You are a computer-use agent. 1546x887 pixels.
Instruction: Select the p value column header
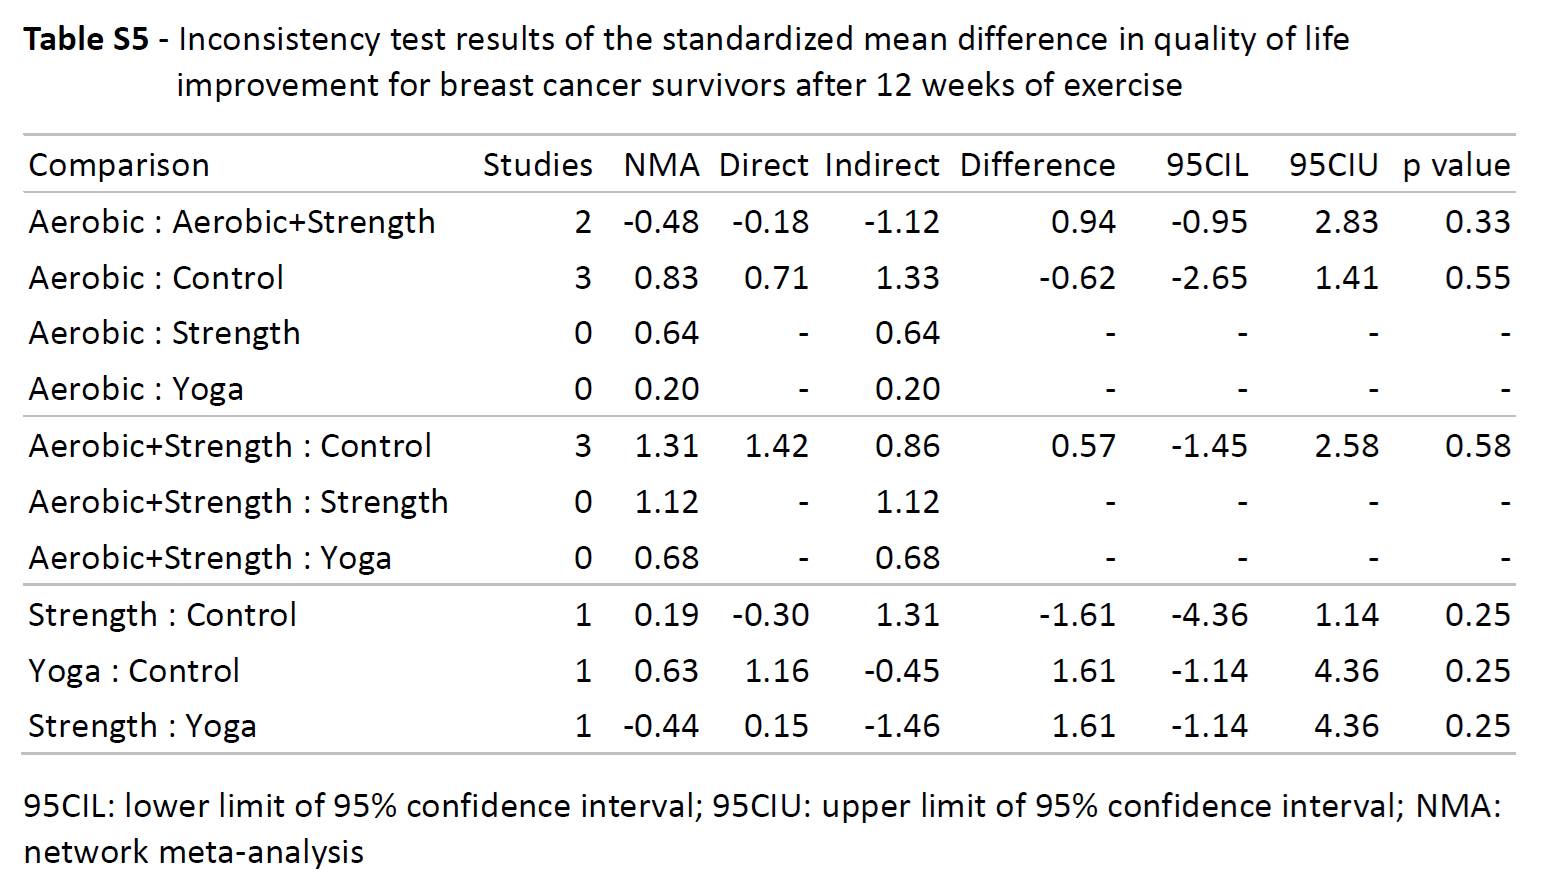pyautogui.click(x=1456, y=165)
